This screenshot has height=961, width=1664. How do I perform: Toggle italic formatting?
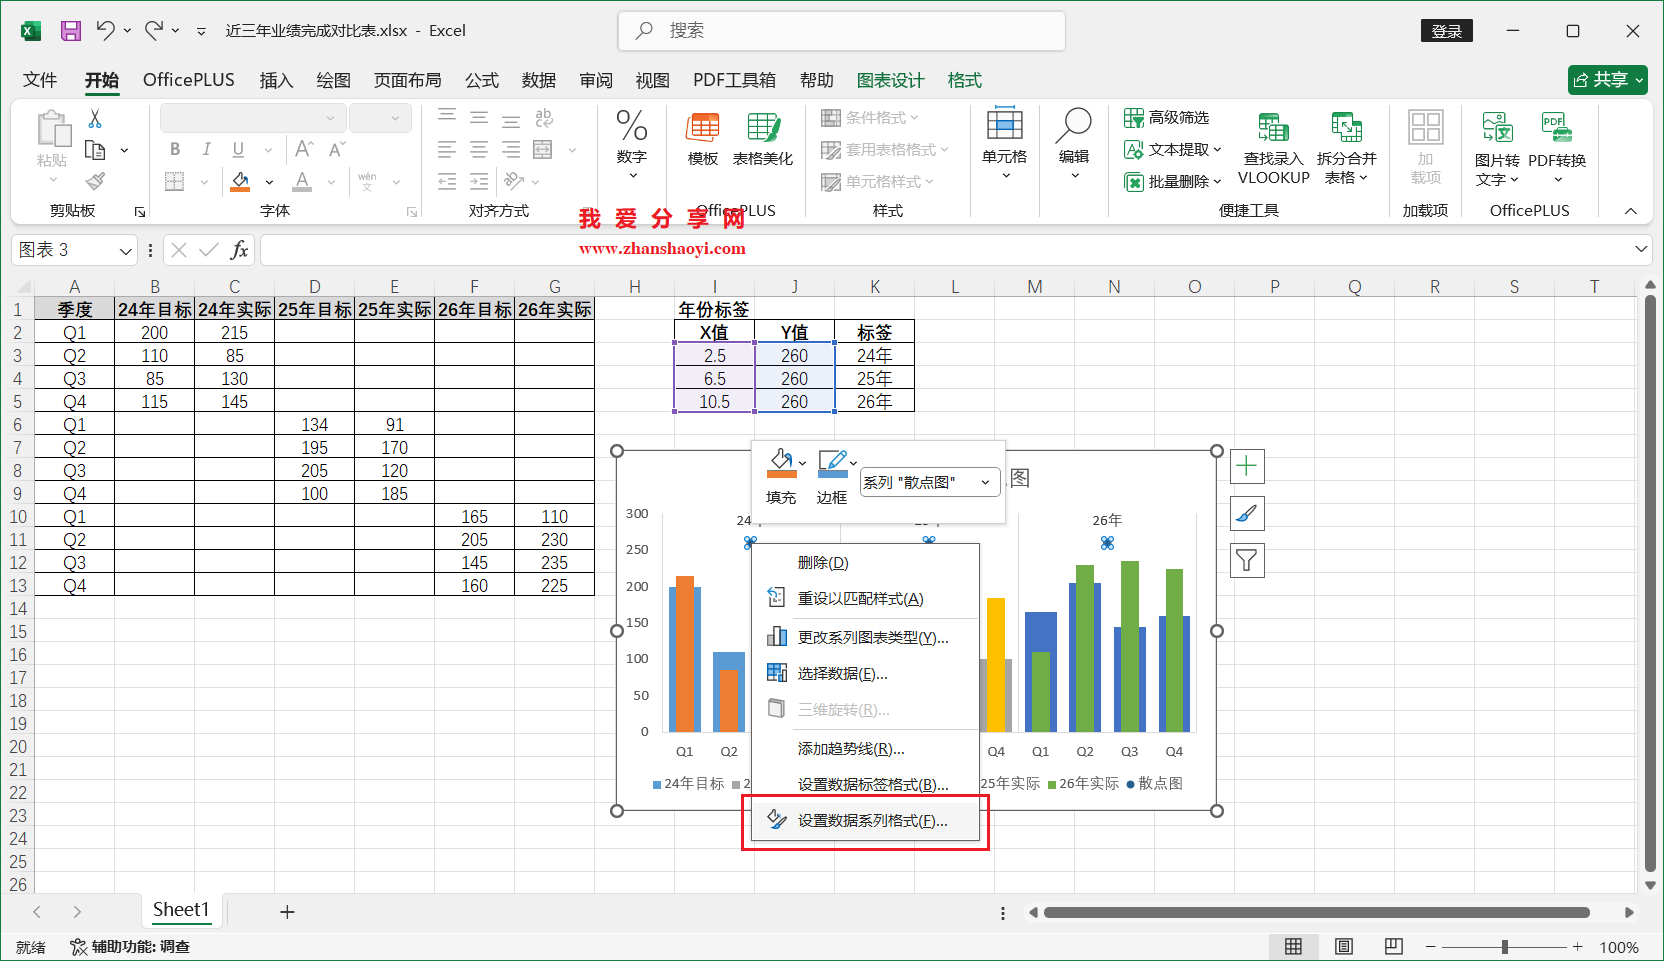click(x=206, y=150)
